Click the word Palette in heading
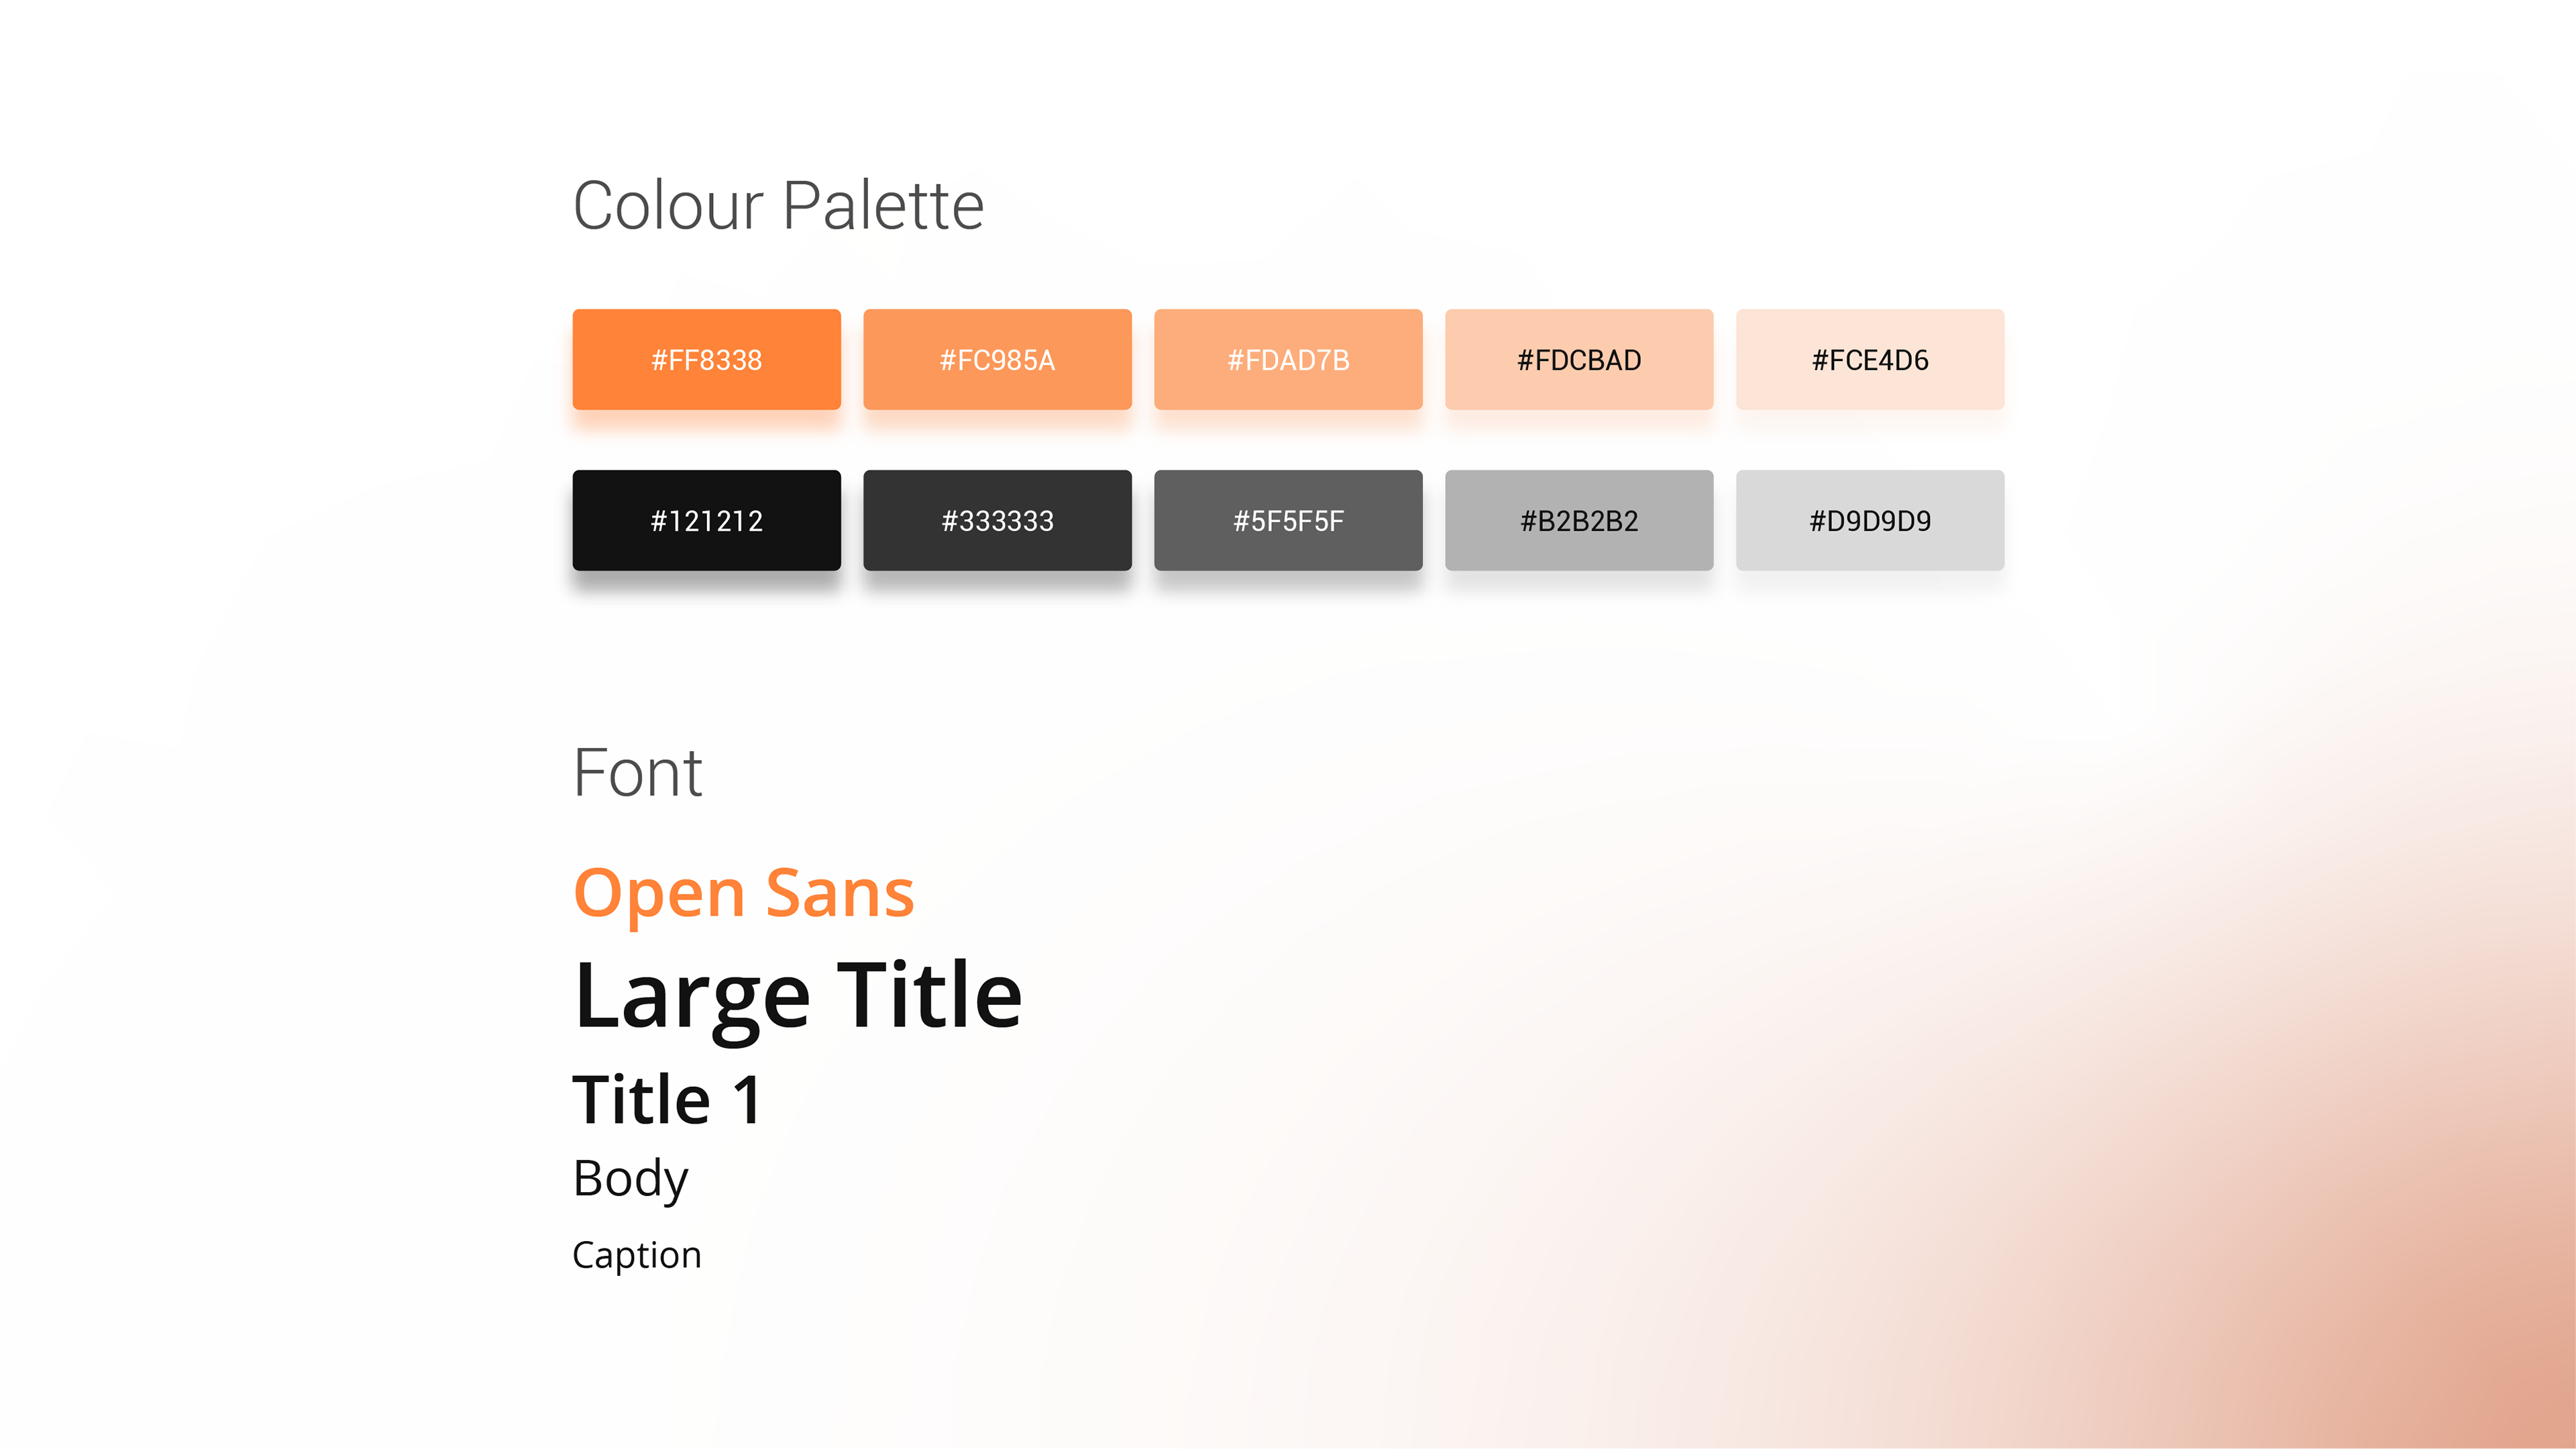This screenshot has height=1449, width=2576. pos(883,205)
